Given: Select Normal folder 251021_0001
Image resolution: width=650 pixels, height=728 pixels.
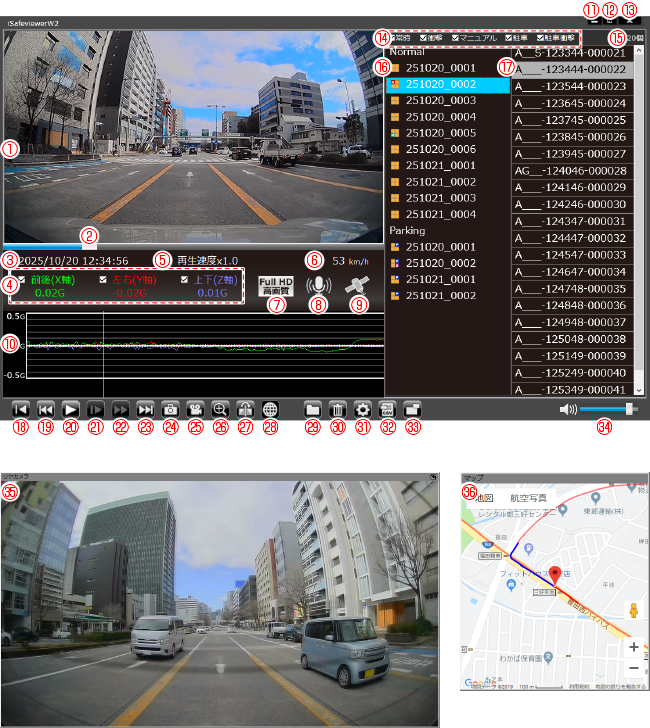Looking at the screenshot, I should [x=441, y=165].
